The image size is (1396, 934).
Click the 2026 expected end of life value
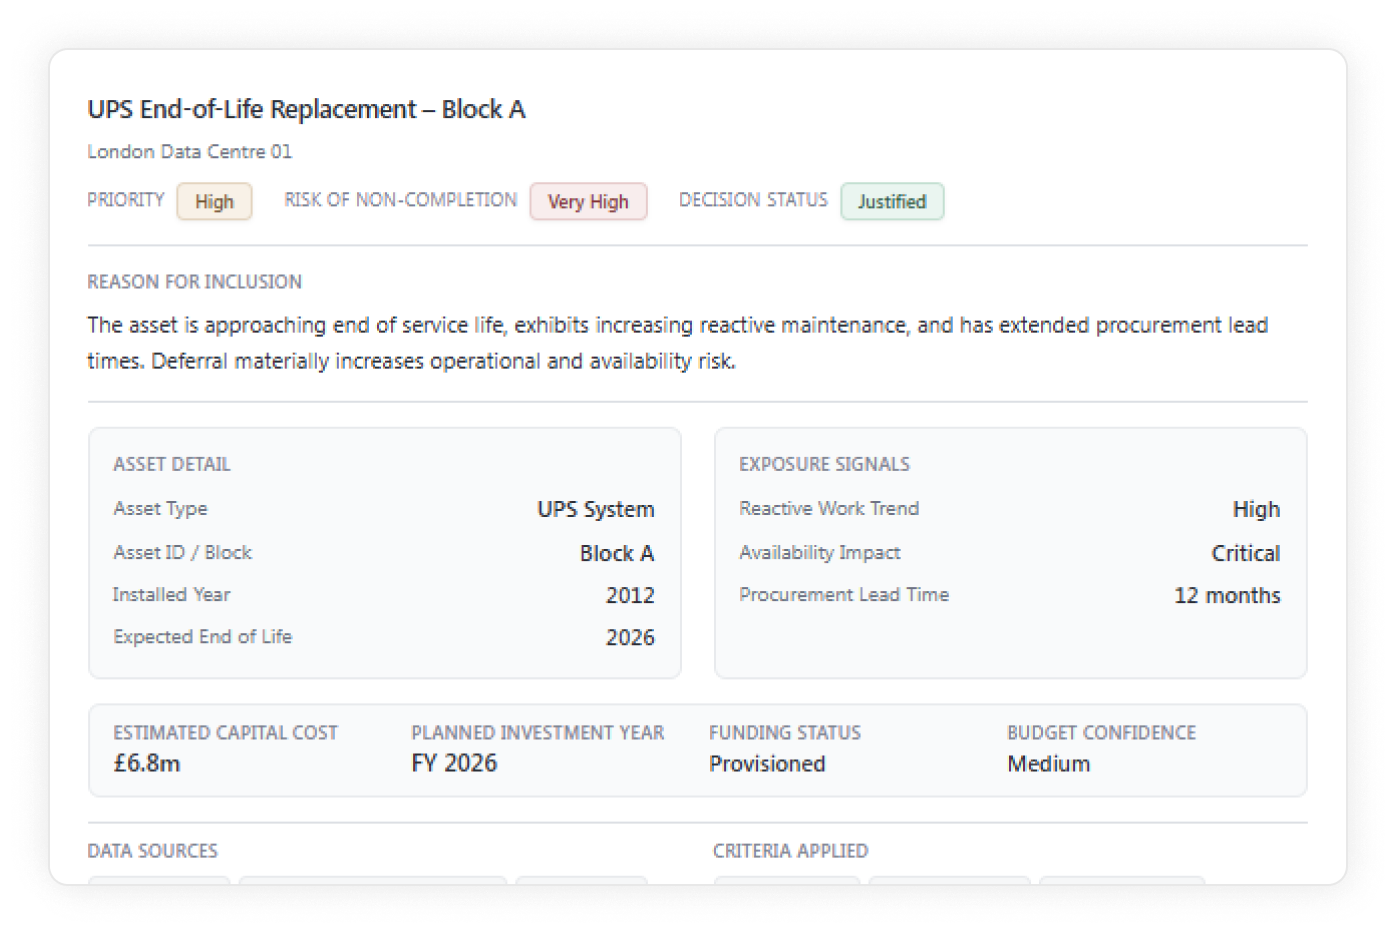[630, 637]
